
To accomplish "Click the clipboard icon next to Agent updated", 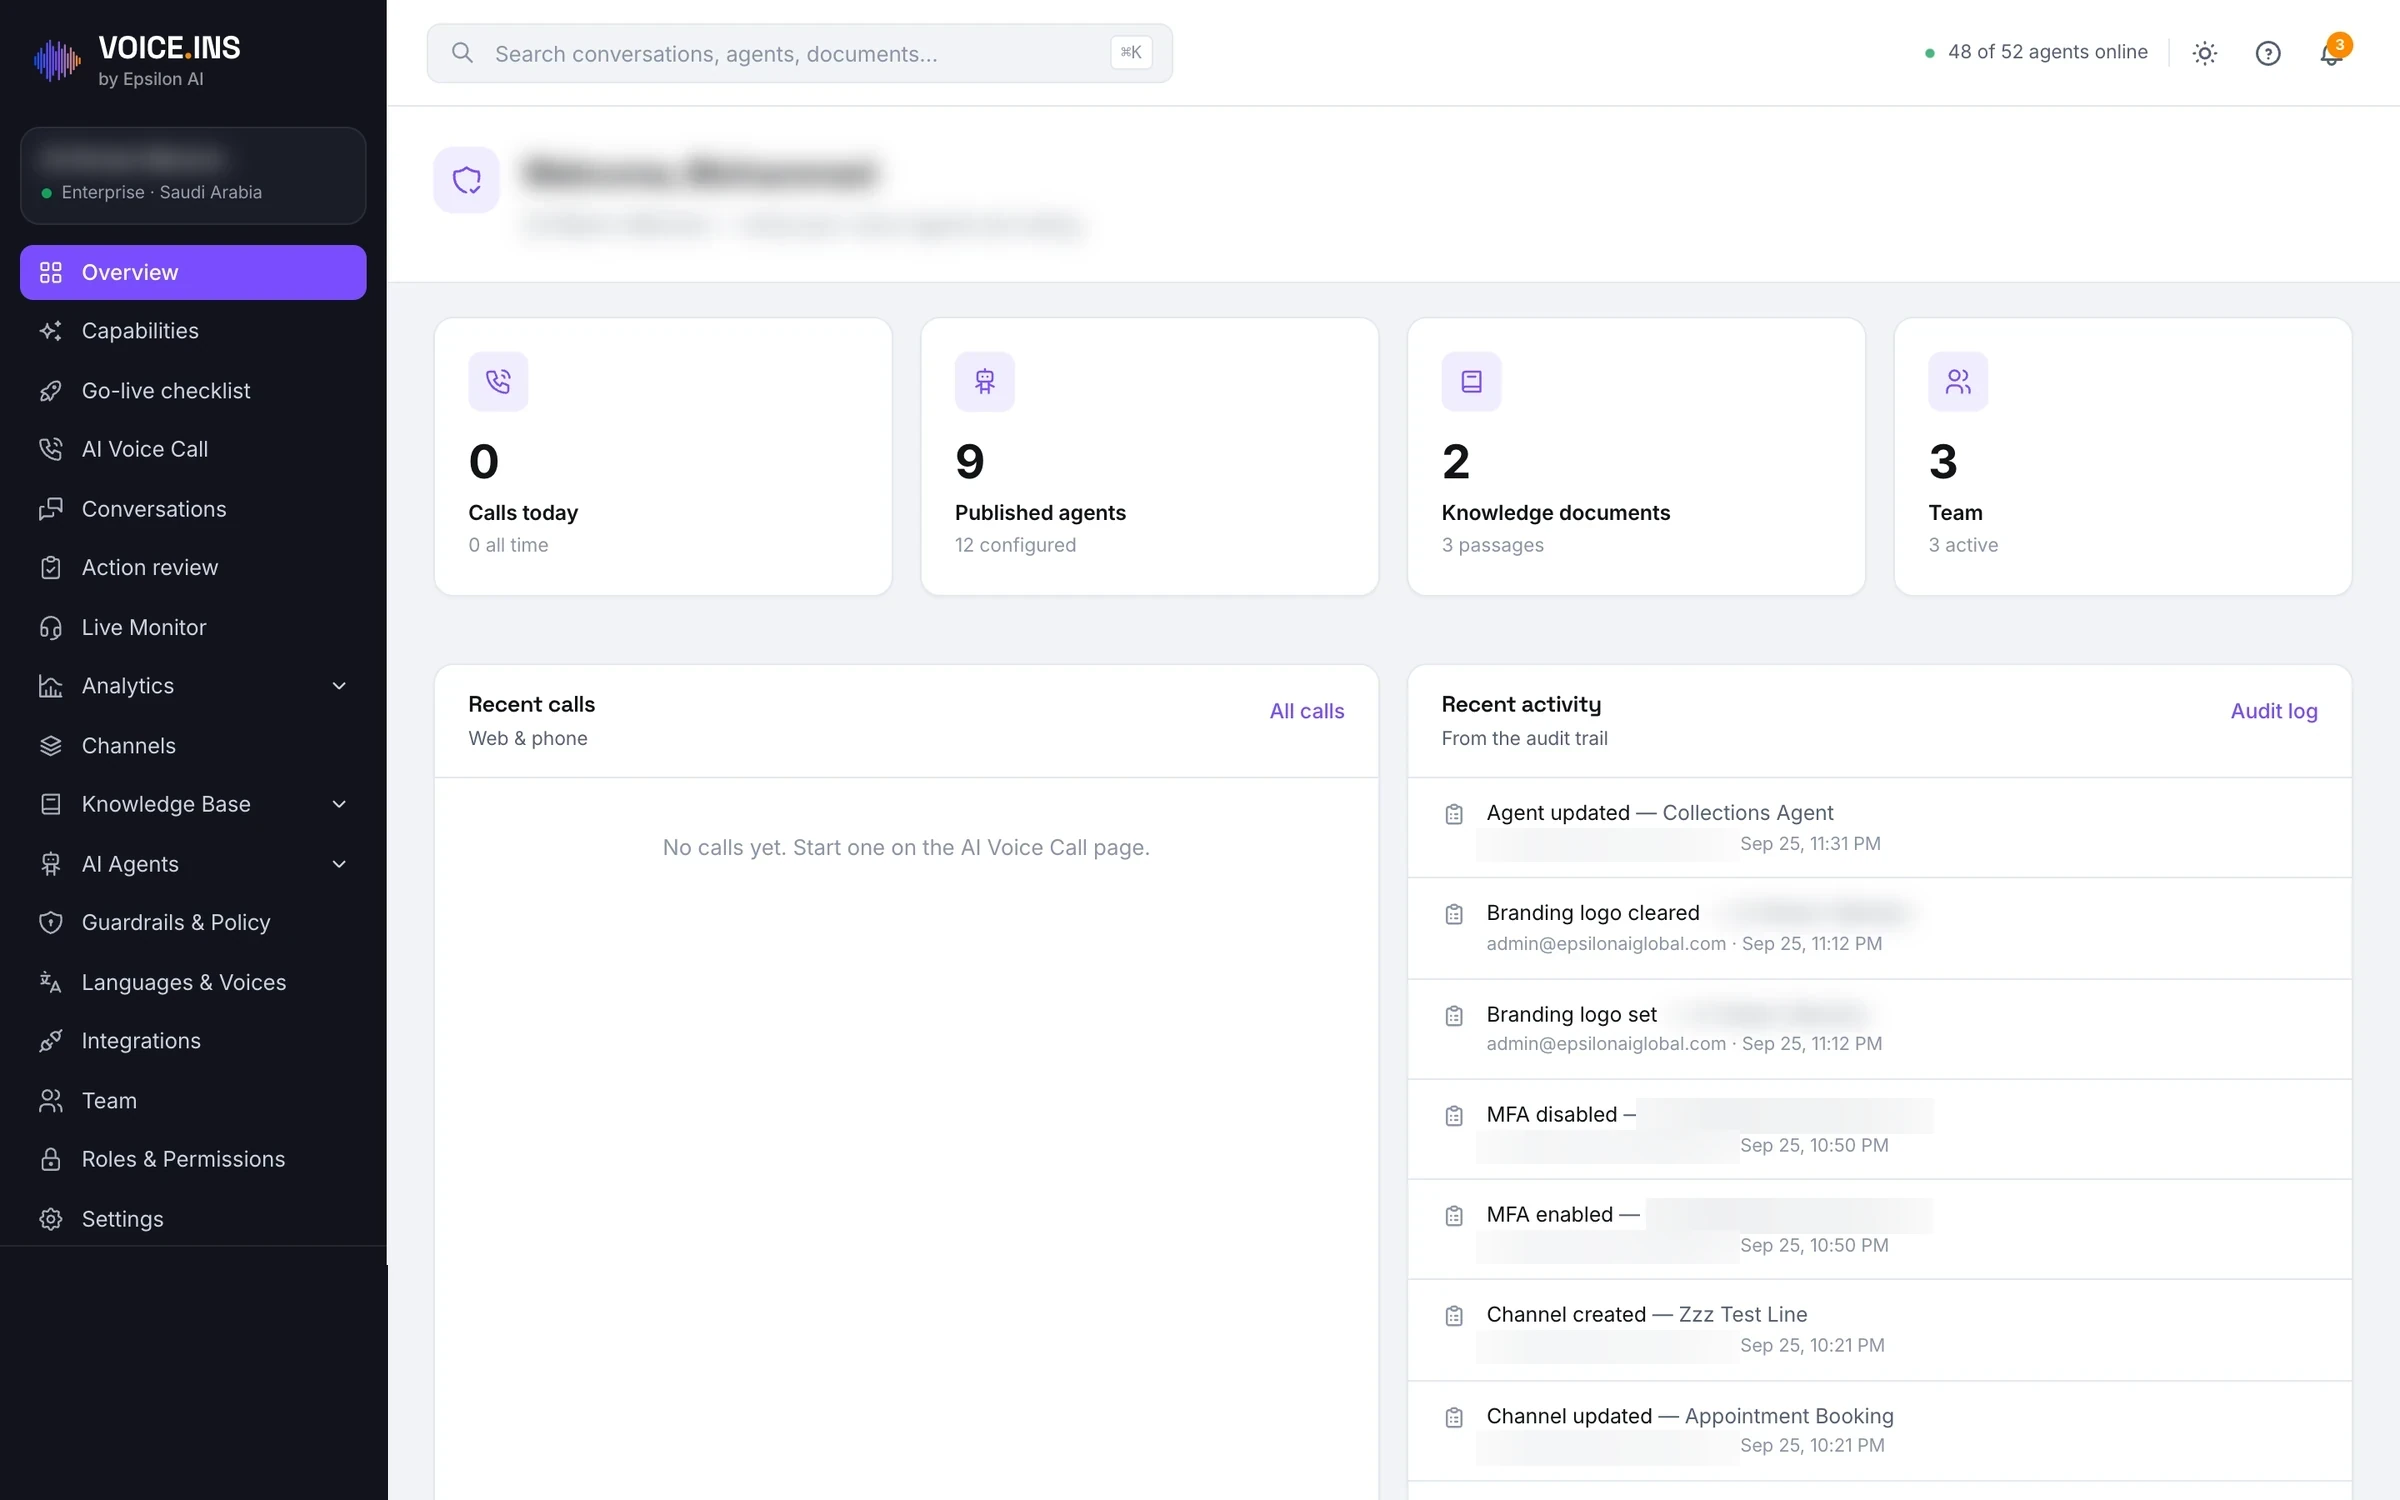I will point(1454,814).
